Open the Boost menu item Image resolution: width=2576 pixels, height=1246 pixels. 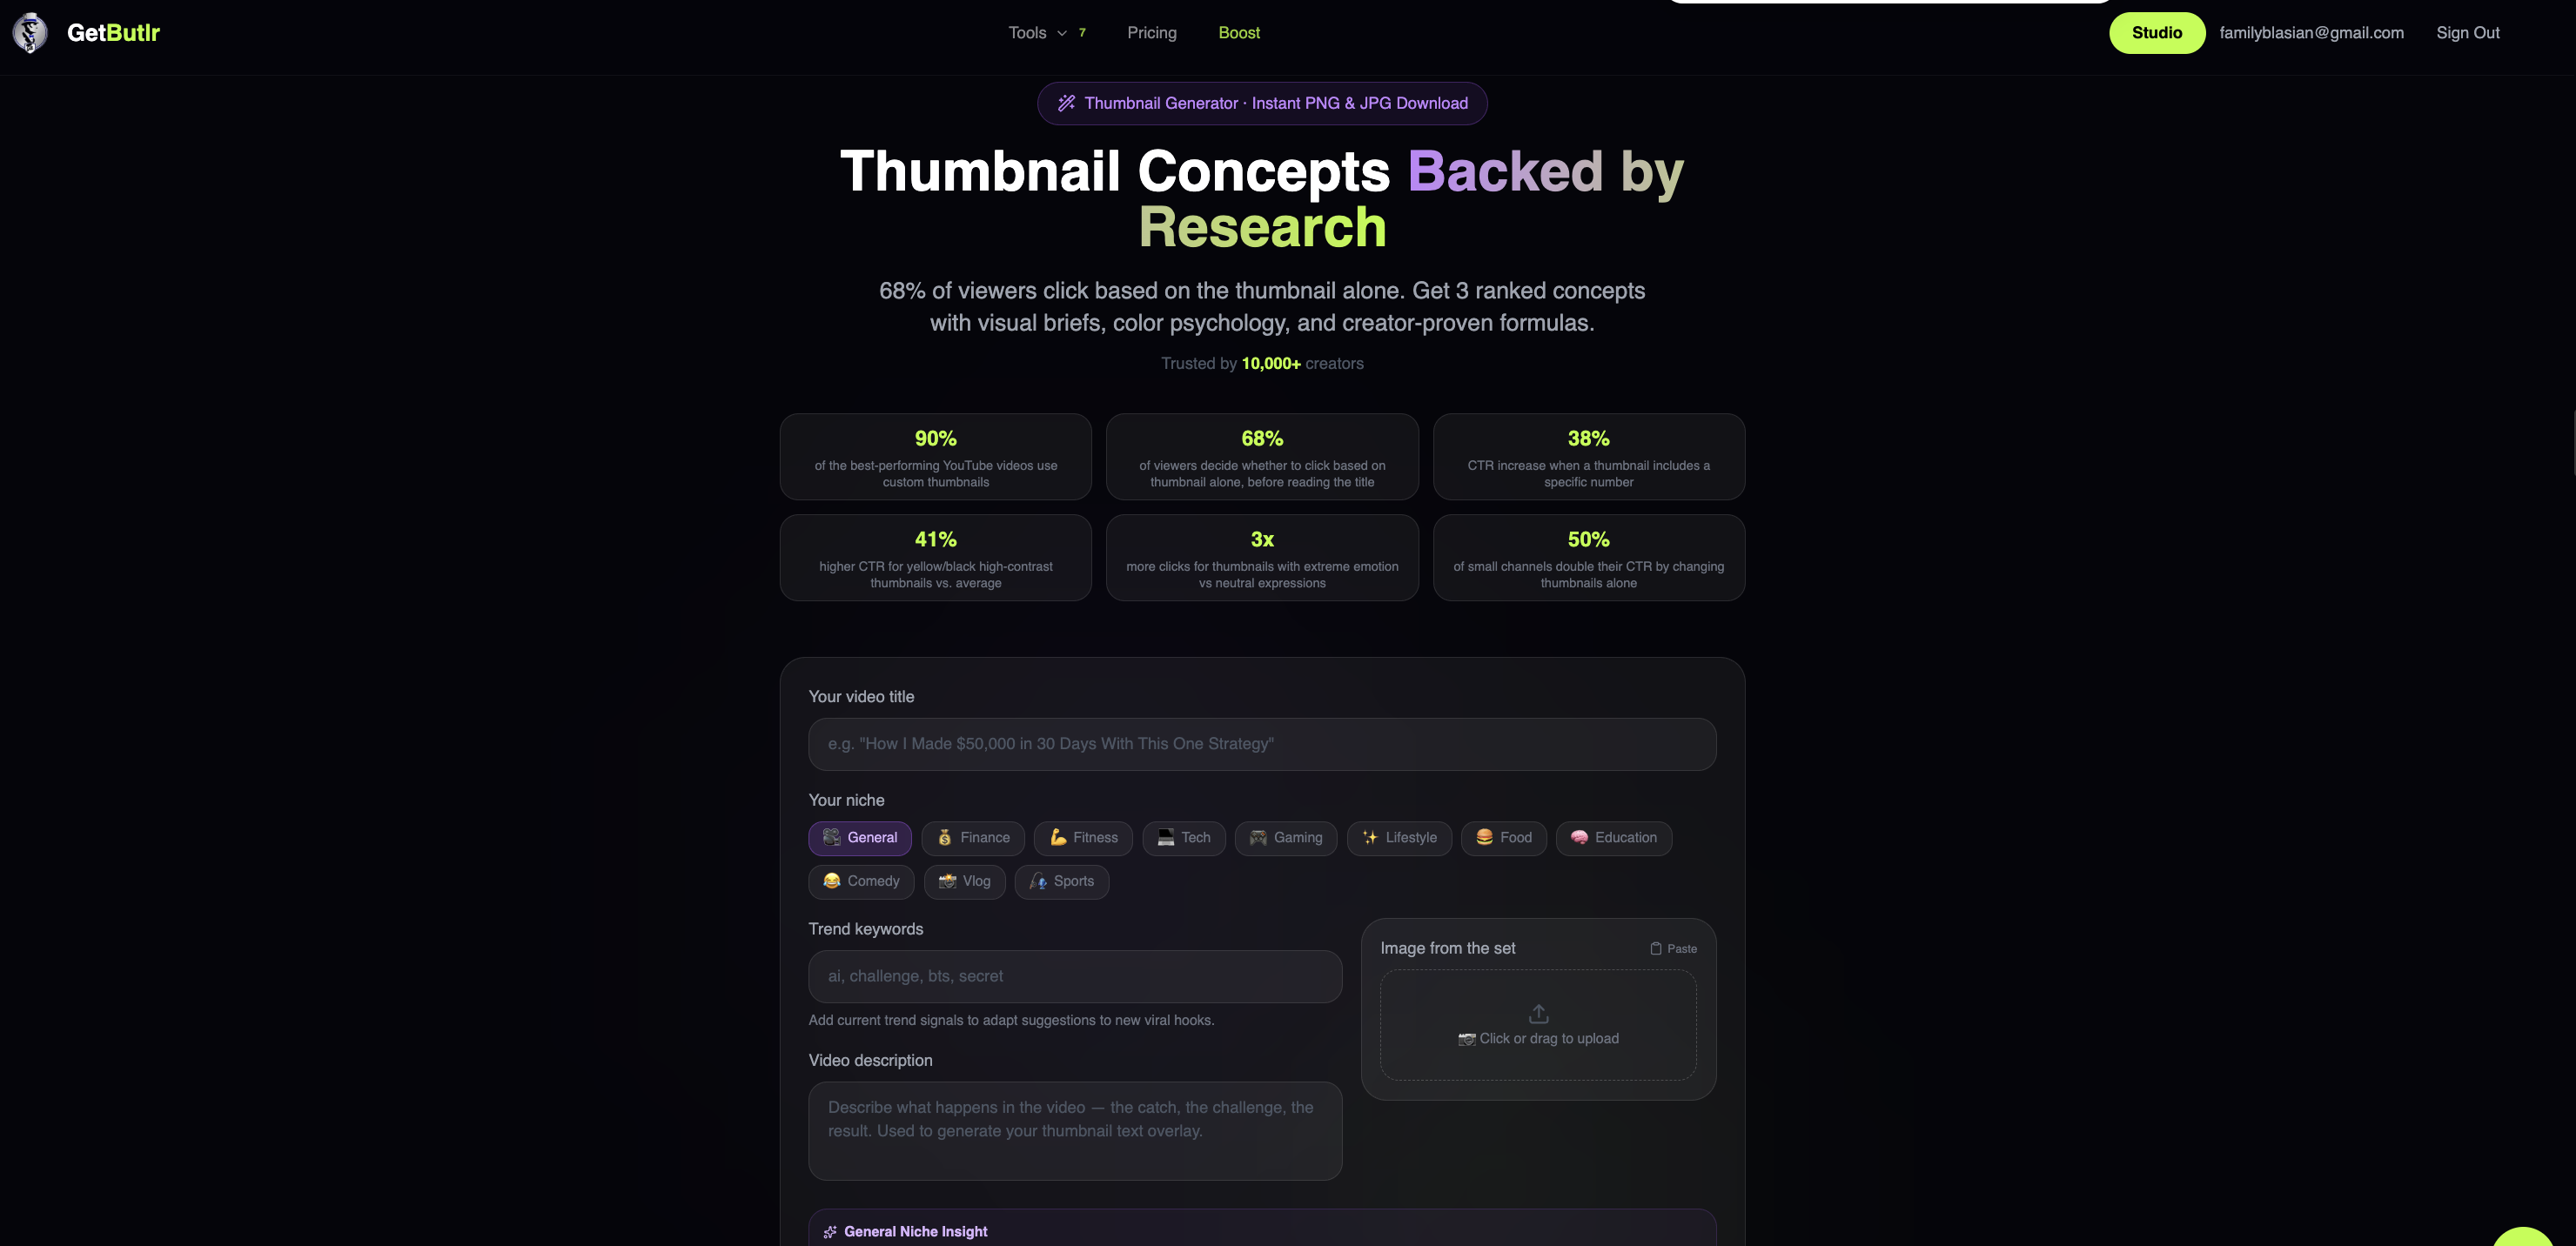click(1238, 33)
